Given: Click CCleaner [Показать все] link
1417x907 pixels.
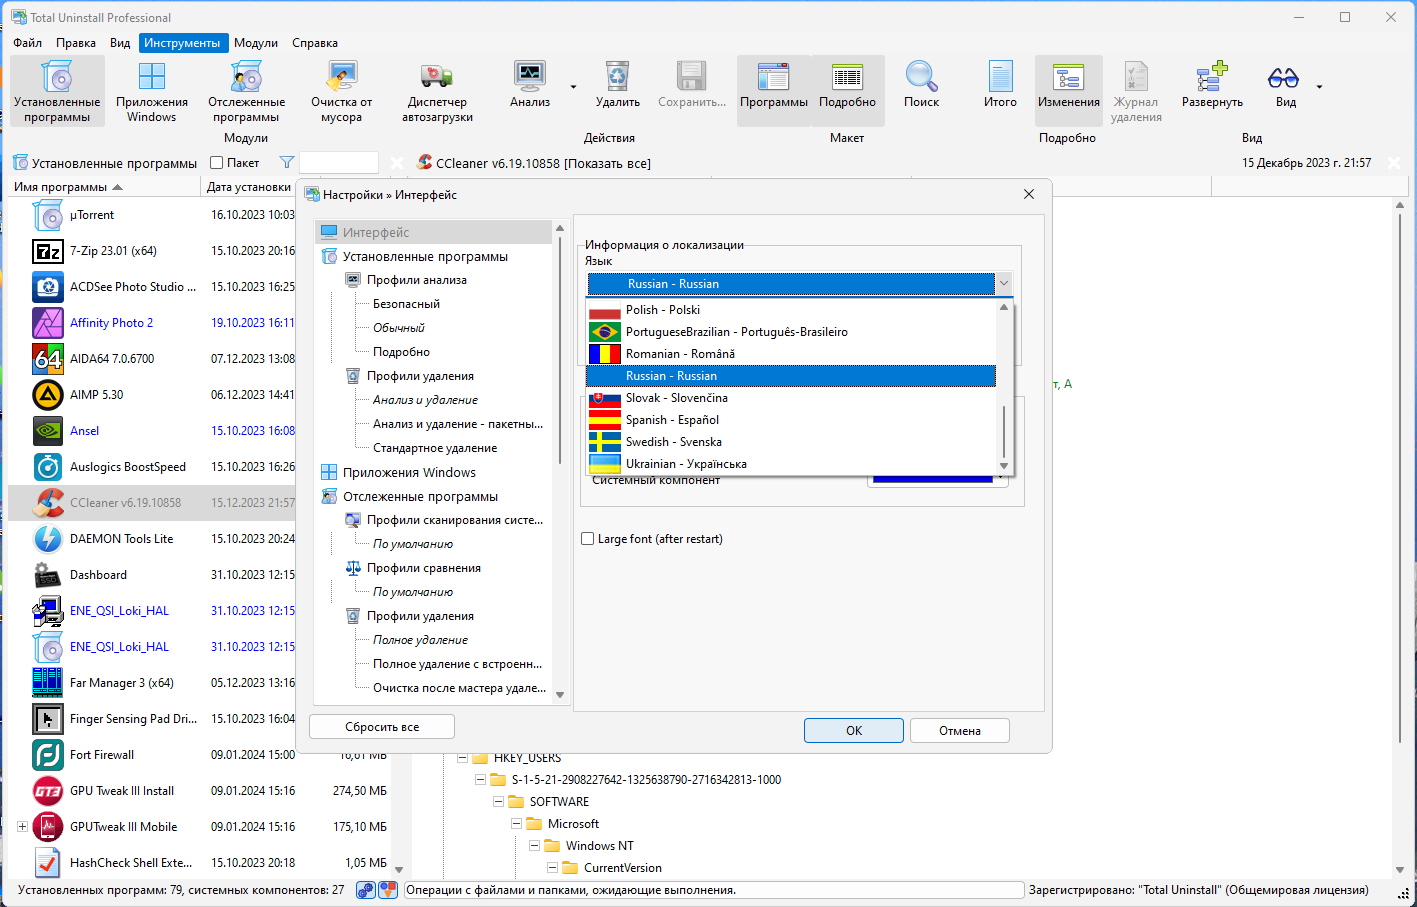Looking at the screenshot, I should pyautogui.click(x=543, y=163).
